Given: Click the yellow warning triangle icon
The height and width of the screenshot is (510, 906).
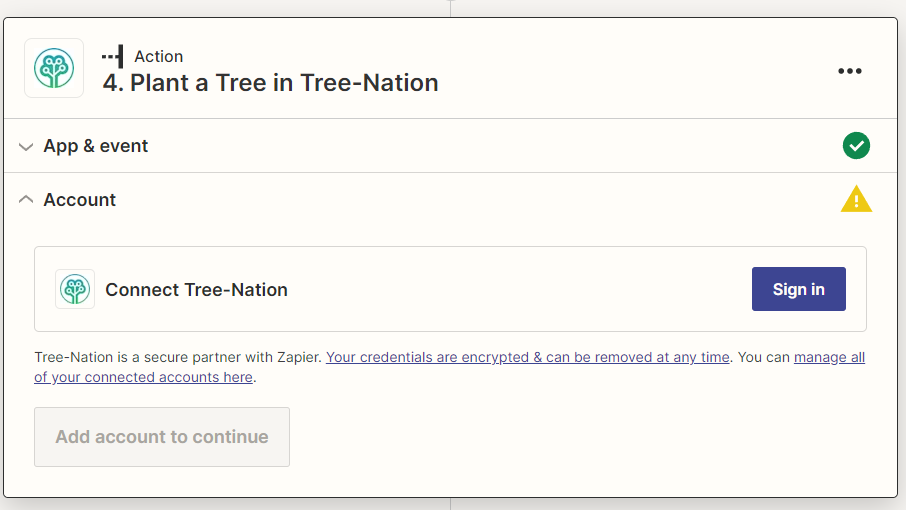Looking at the screenshot, I should 856,199.
